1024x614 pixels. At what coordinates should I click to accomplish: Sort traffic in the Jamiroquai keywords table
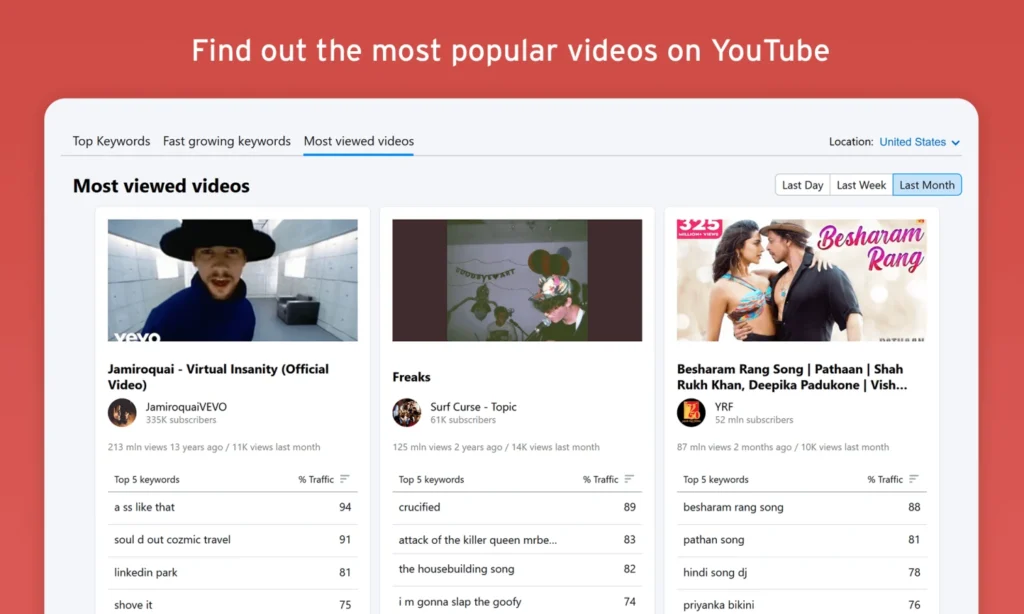point(345,479)
